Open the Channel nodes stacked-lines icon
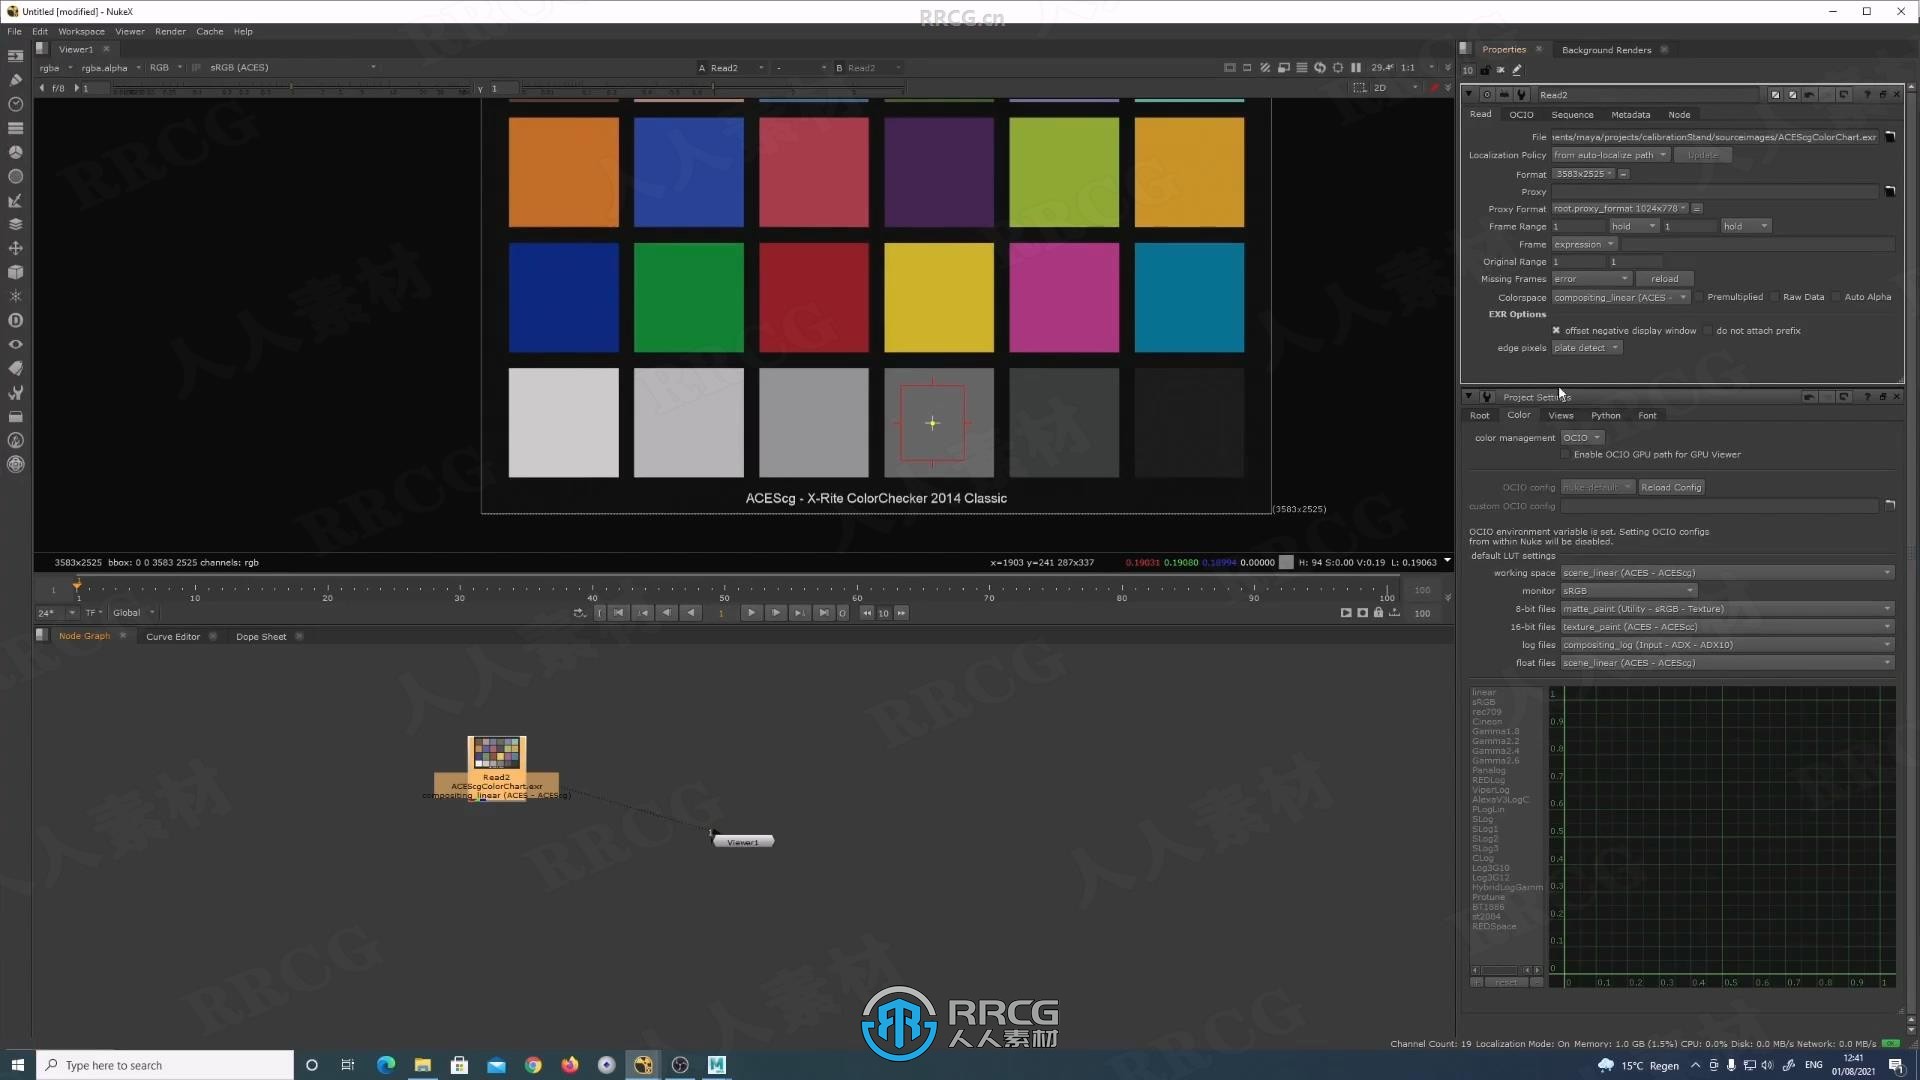1920x1080 pixels. coord(15,128)
